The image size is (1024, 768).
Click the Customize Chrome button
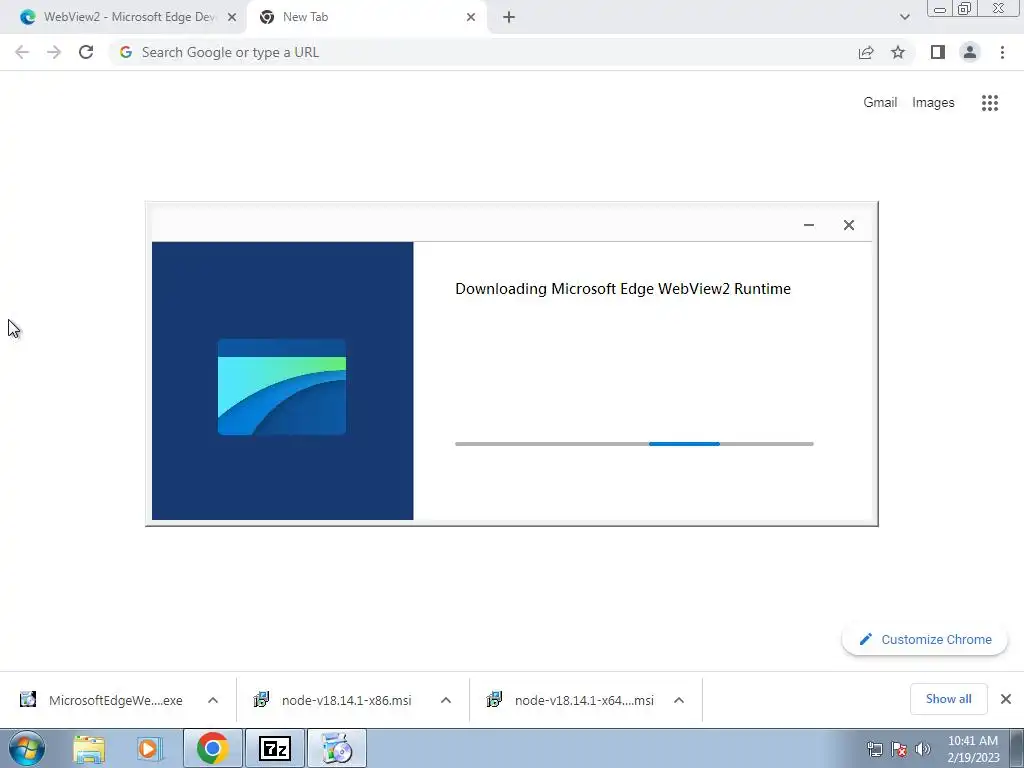tap(924, 639)
